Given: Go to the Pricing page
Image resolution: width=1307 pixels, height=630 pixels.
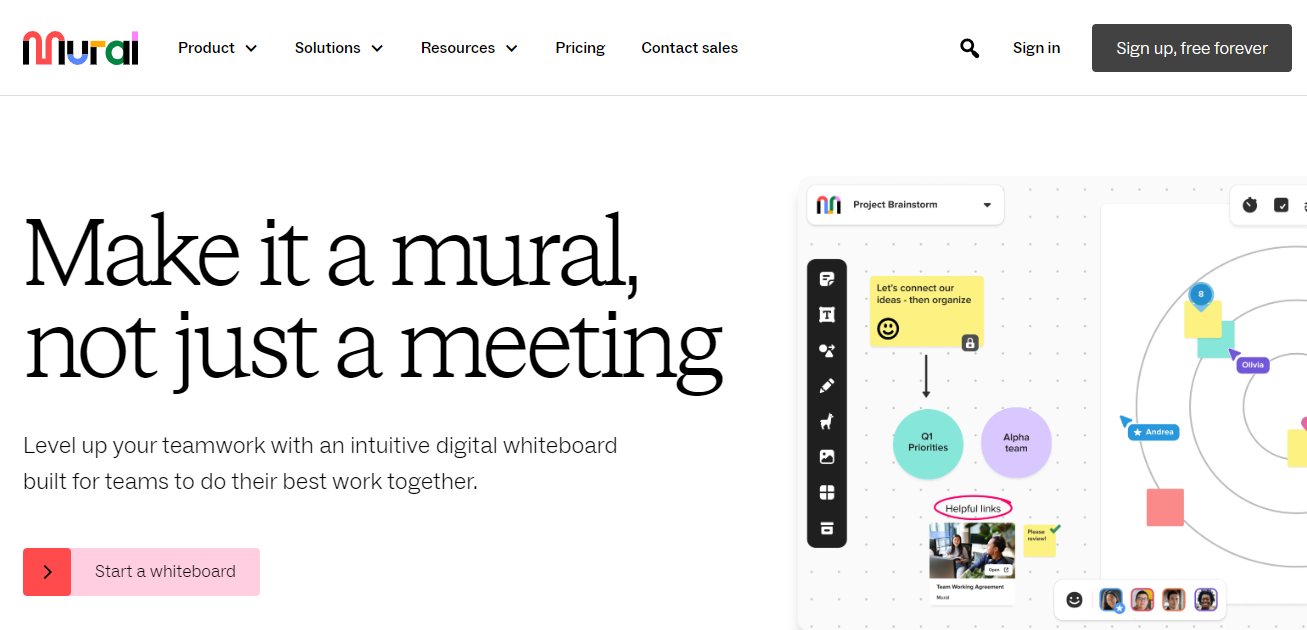Looking at the screenshot, I should pos(580,48).
